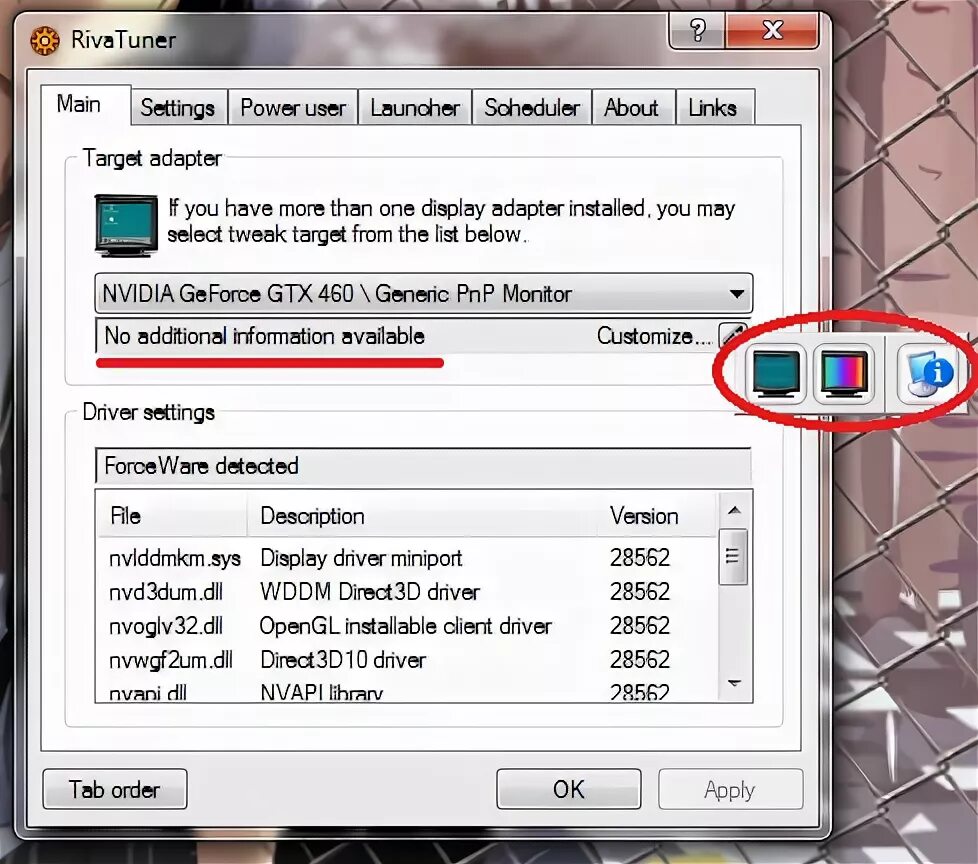Click 'No additional information available' text
The height and width of the screenshot is (864, 978).
coord(264,336)
